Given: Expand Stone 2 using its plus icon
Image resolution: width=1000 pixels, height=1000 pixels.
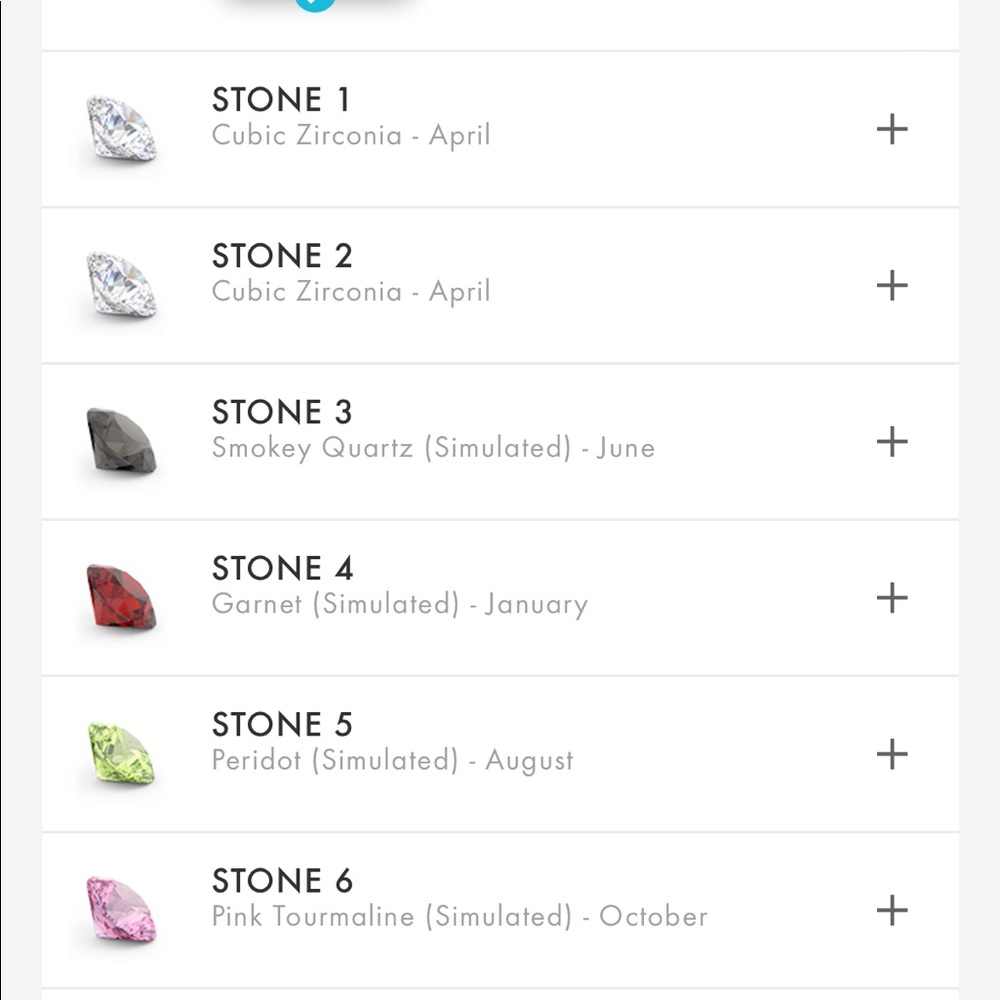Looking at the screenshot, I should pyautogui.click(x=892, y=285).
